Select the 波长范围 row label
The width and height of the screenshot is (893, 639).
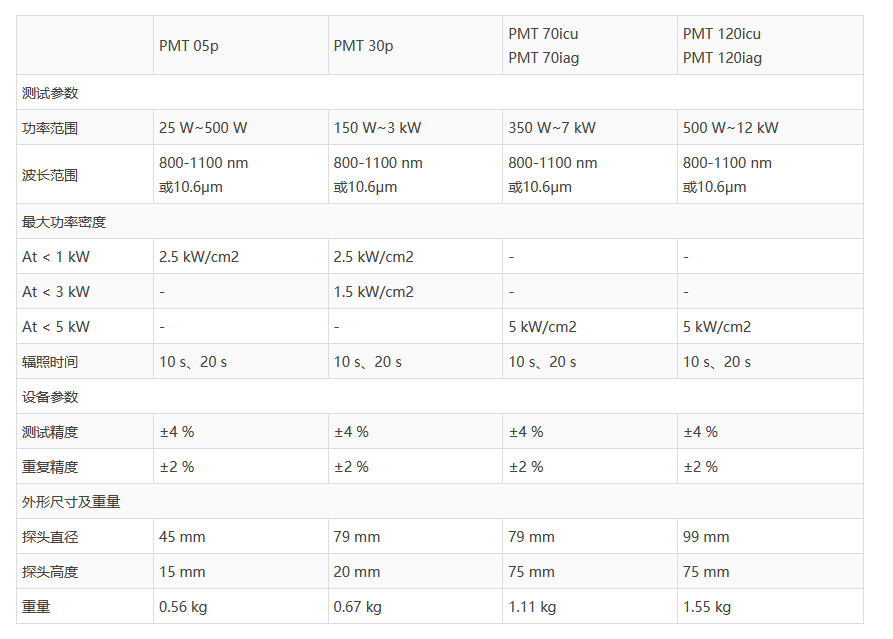coord(50,175)
